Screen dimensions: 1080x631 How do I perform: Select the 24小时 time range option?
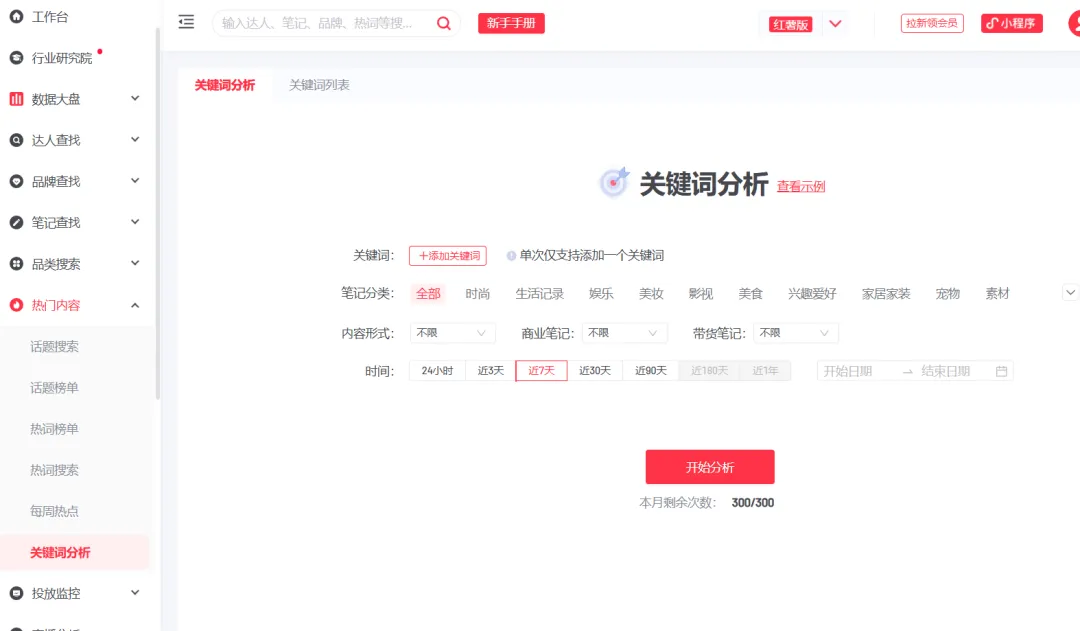click(x=437, y=369)
